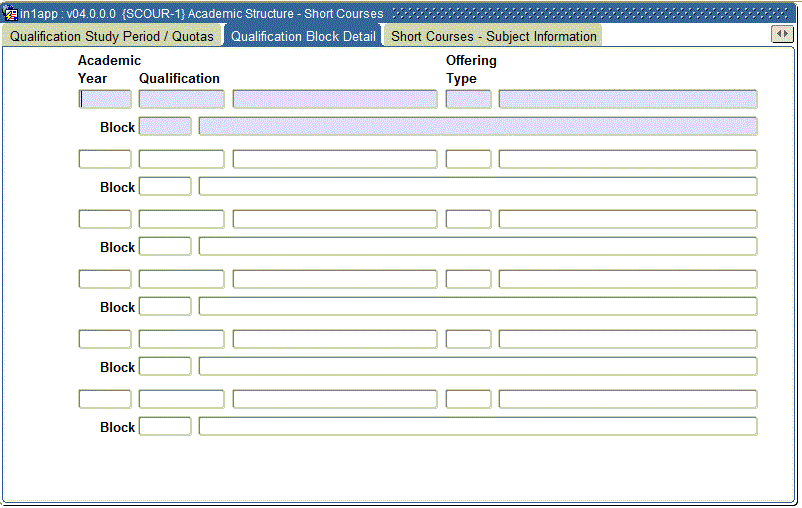Click the fifth row Academic Year field
The height and width of the screenshot is (508, 802).
click(x=105, y=339)
